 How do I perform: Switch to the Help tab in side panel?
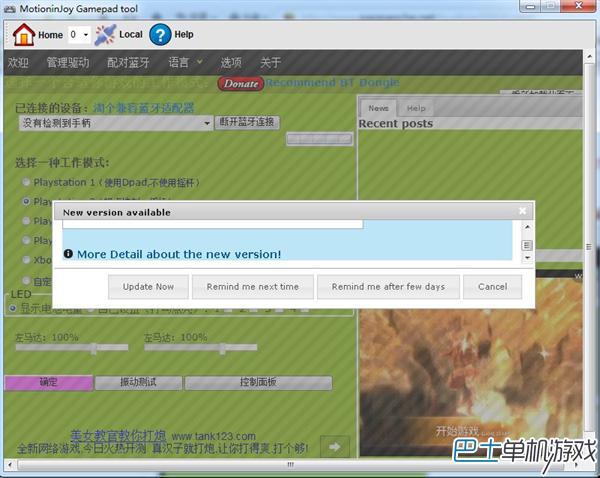tap(416, 109)
